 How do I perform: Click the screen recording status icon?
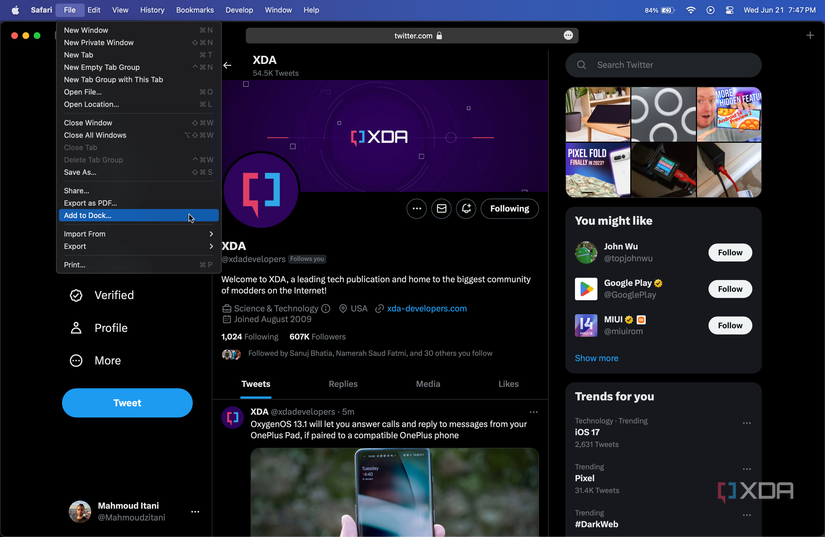710,10
